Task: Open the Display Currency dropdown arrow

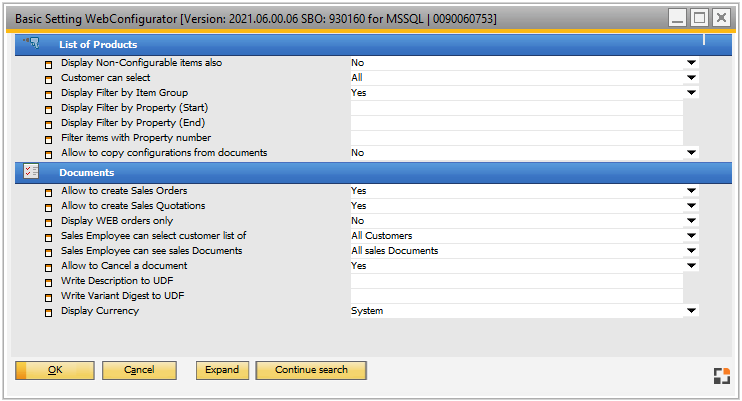Action: click(x=690, y=311)
